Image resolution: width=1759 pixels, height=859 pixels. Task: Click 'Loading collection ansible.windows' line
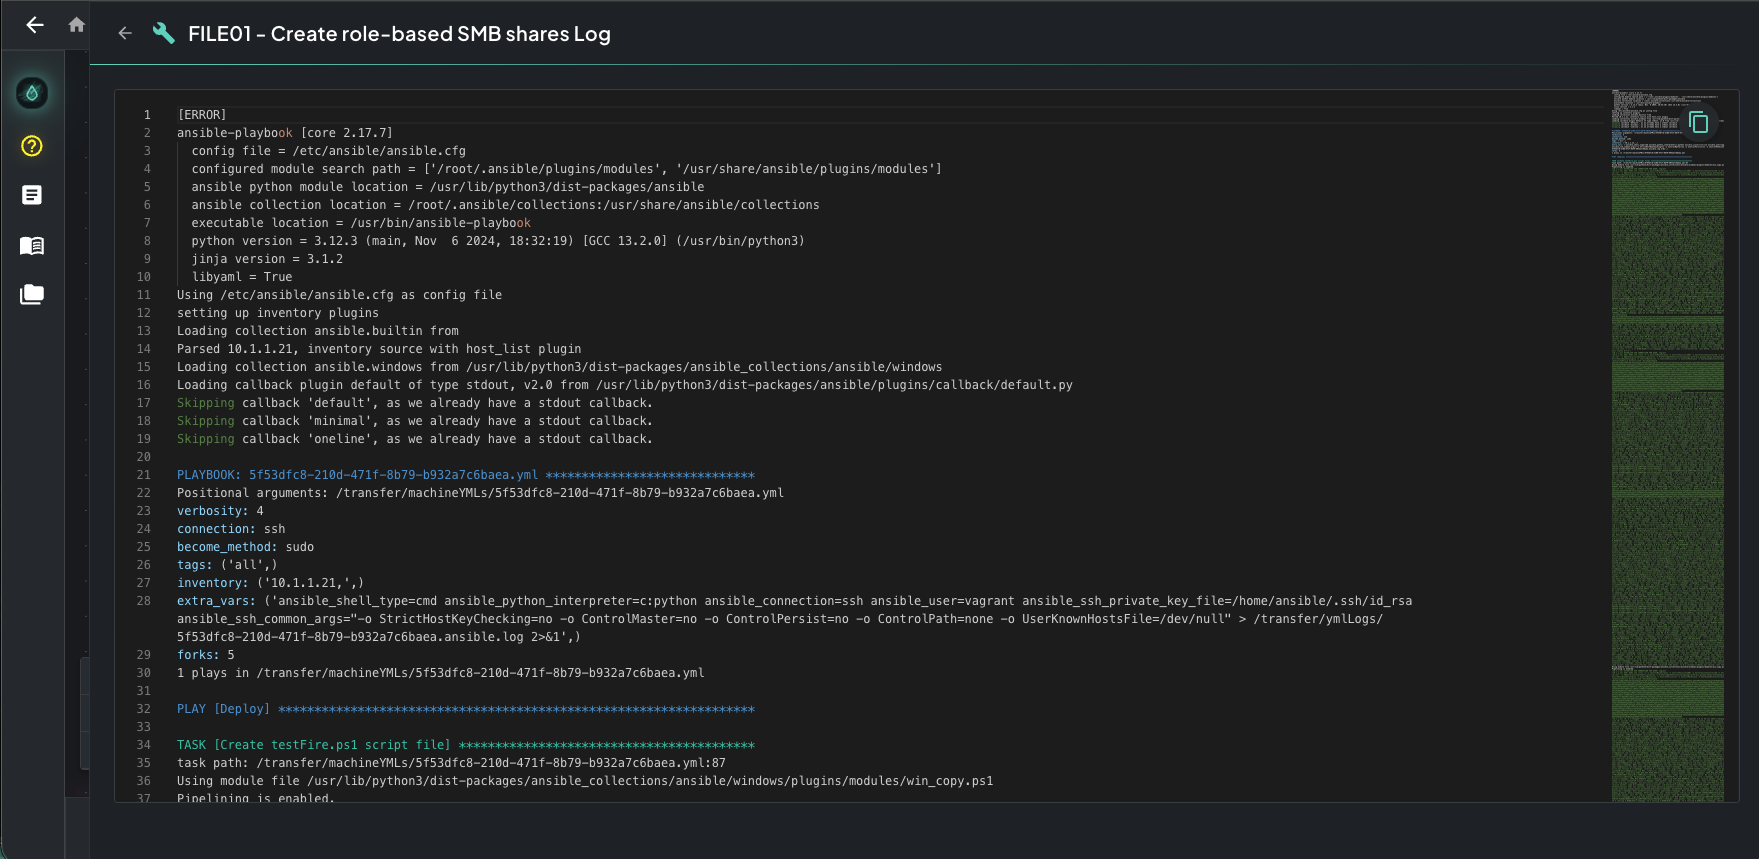point(560,367)
